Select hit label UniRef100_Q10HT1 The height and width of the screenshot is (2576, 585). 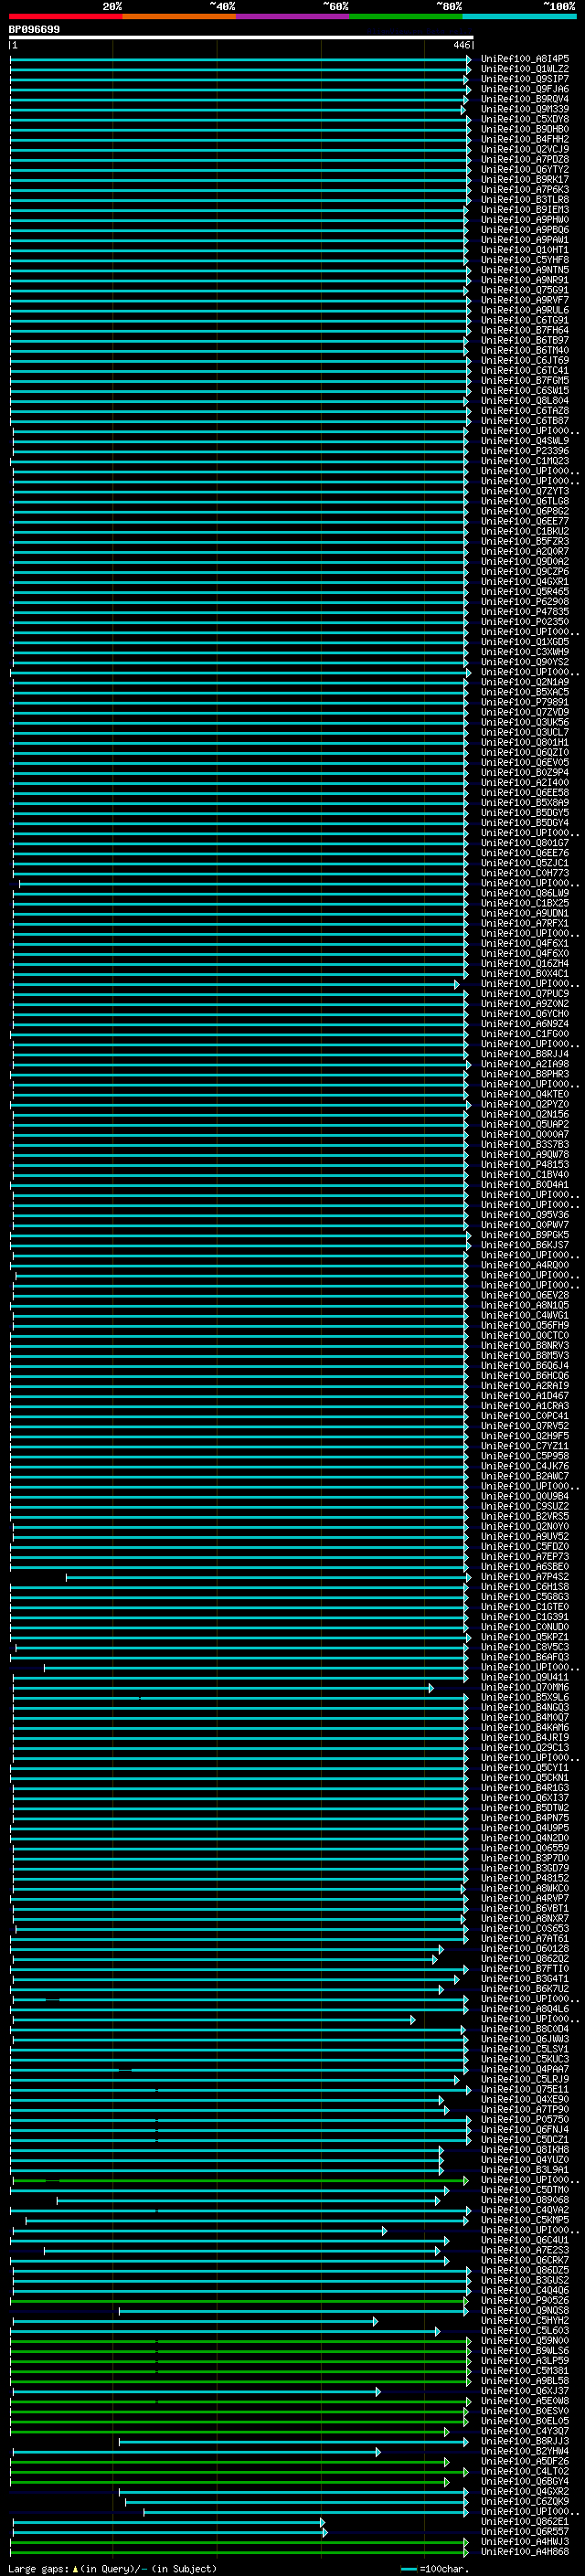tap(525, 250)
